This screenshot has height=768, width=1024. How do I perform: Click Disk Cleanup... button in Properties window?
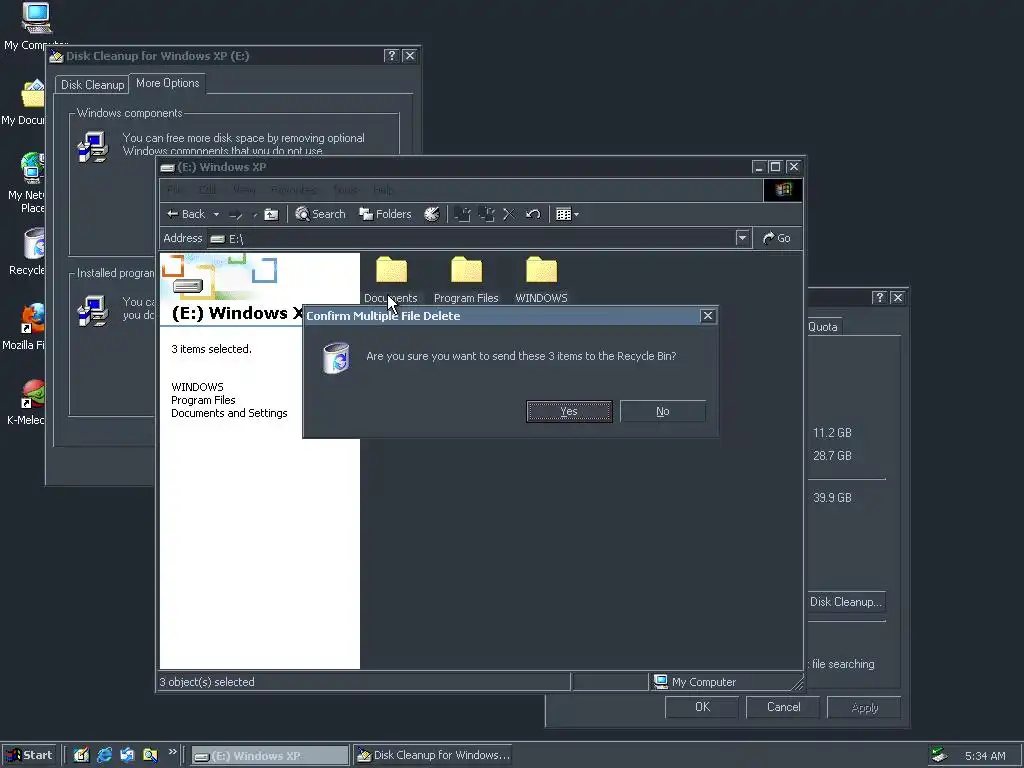[x=846, y=602]
